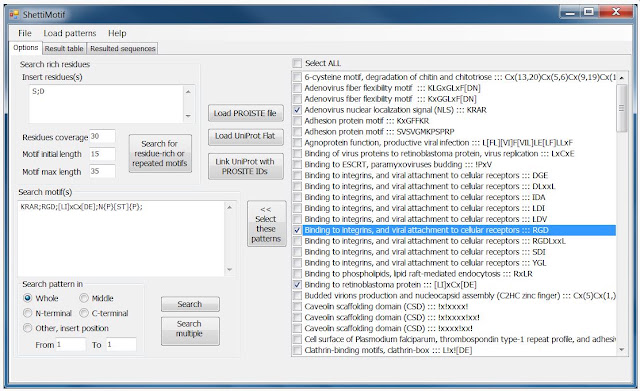
Task: Toggle the Select ALL checkbox
Action: [x=297, y=63]
